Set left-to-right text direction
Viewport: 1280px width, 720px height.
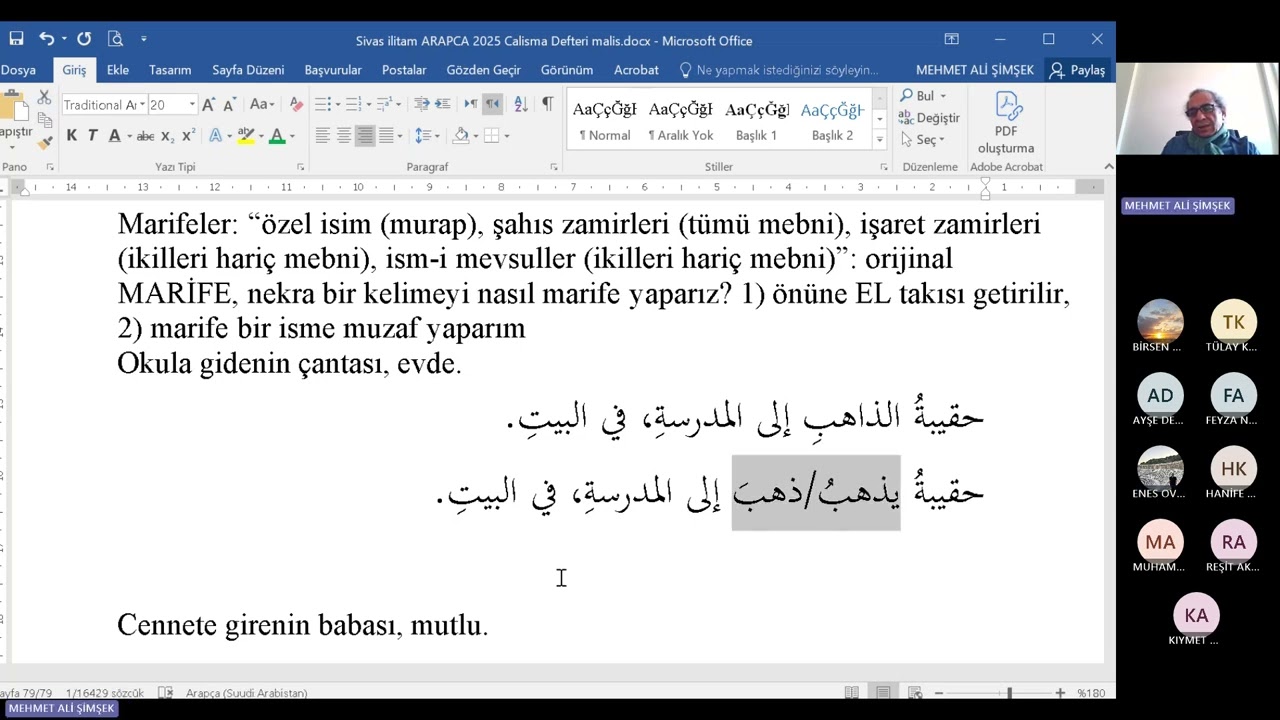point(470,104)
